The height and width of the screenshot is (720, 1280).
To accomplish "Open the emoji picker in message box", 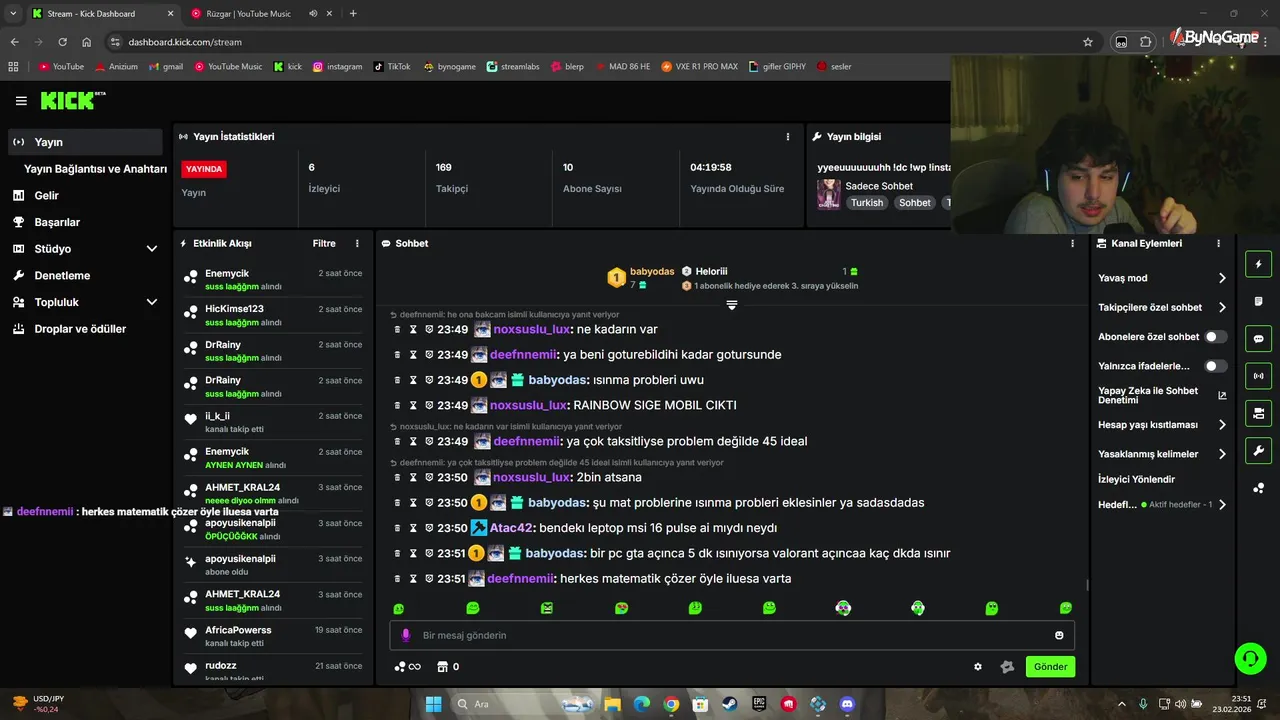I will [1059, 635].
